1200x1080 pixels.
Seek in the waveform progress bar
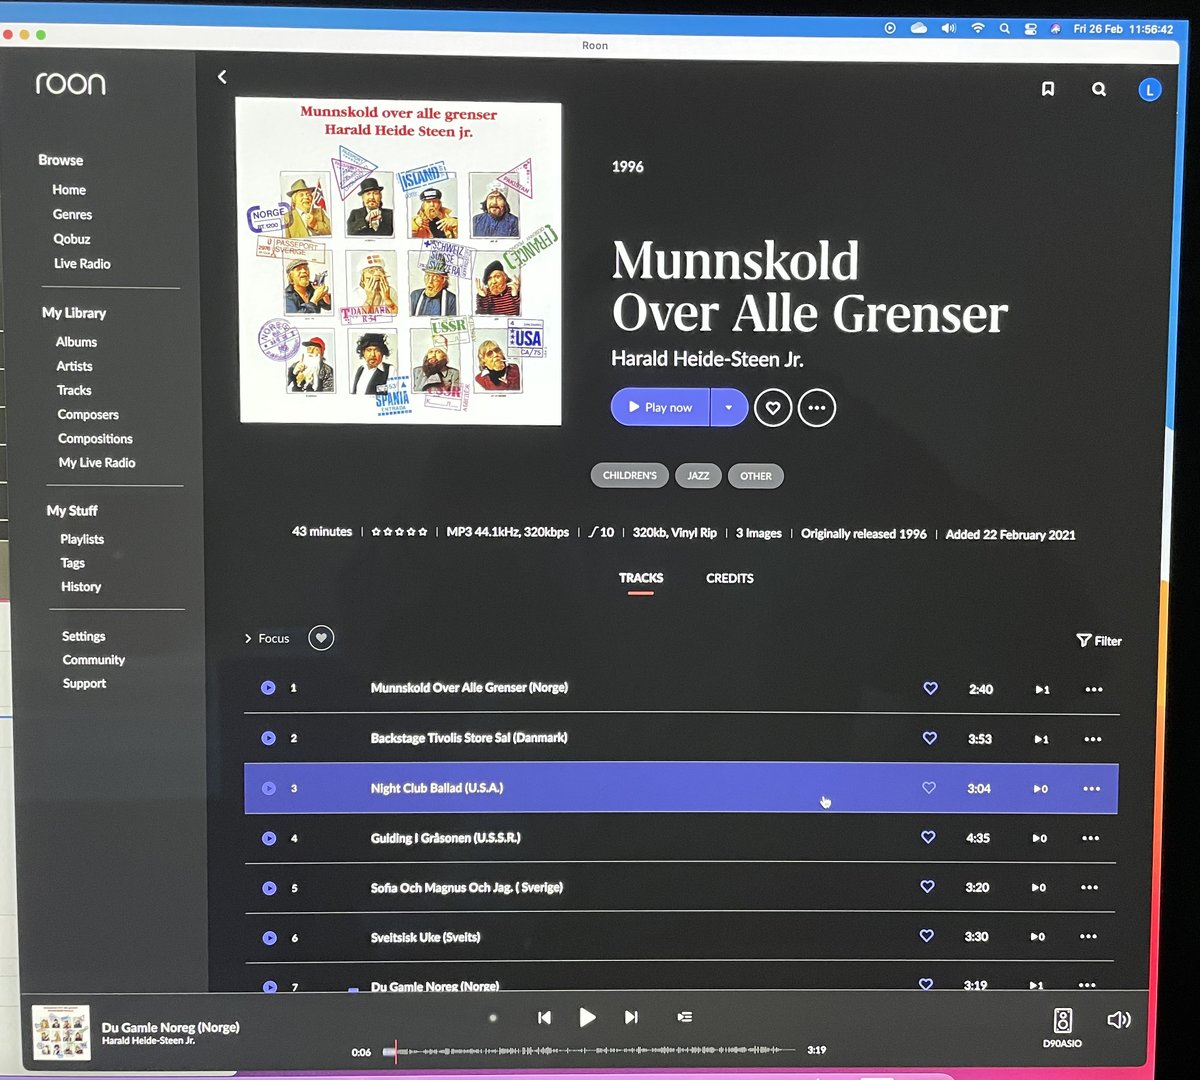point(589,1050)
